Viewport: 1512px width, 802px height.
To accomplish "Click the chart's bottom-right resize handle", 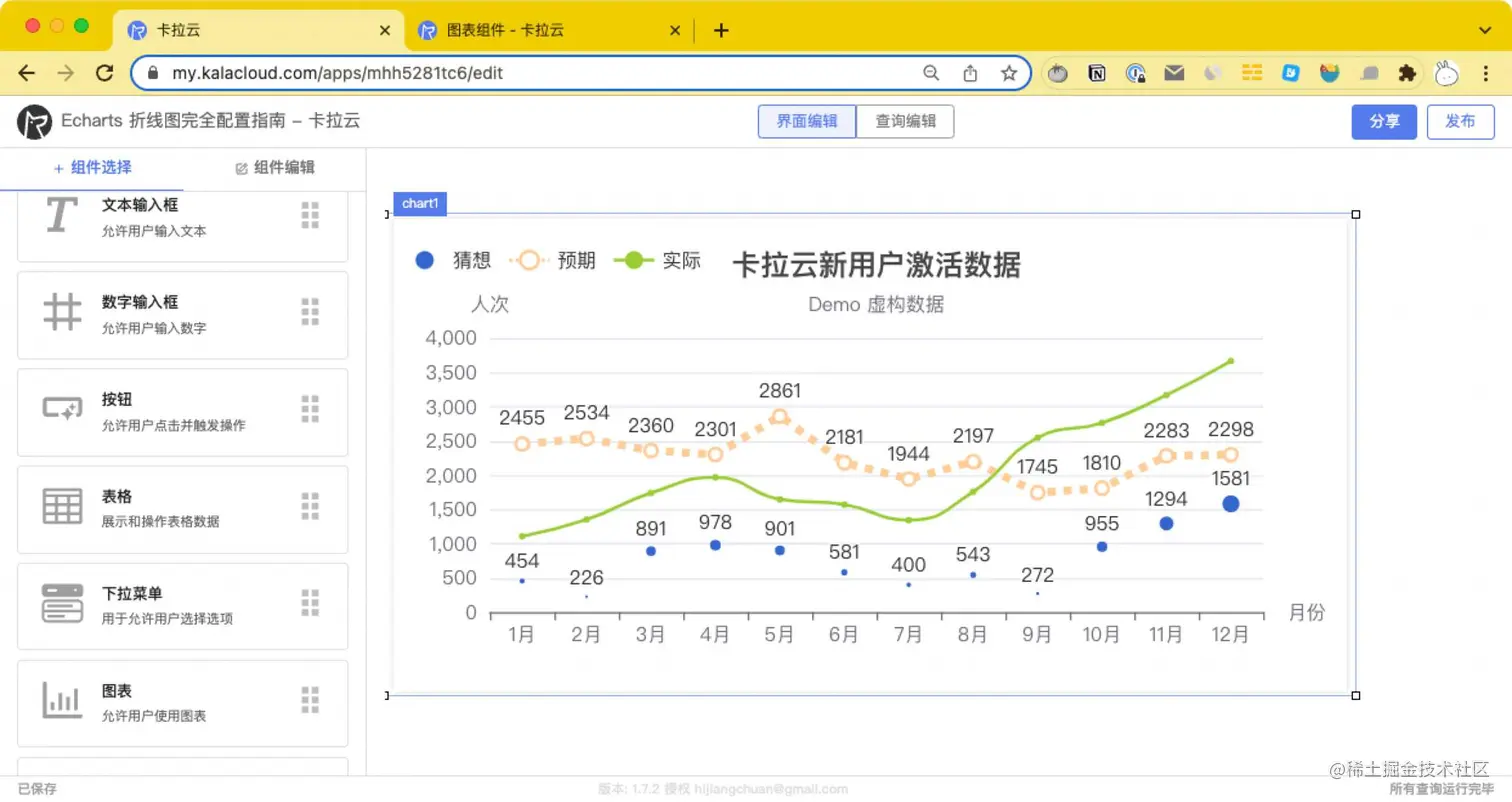I will tap(1356, 695).
